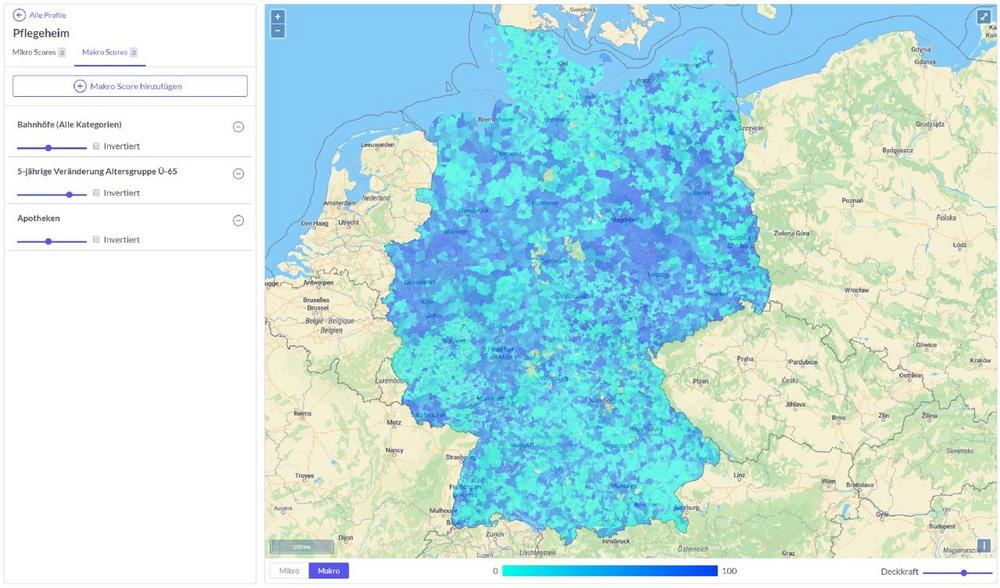
Task: Toggle Invertiert checkbox under Apotheken
Action: (97, 240)
